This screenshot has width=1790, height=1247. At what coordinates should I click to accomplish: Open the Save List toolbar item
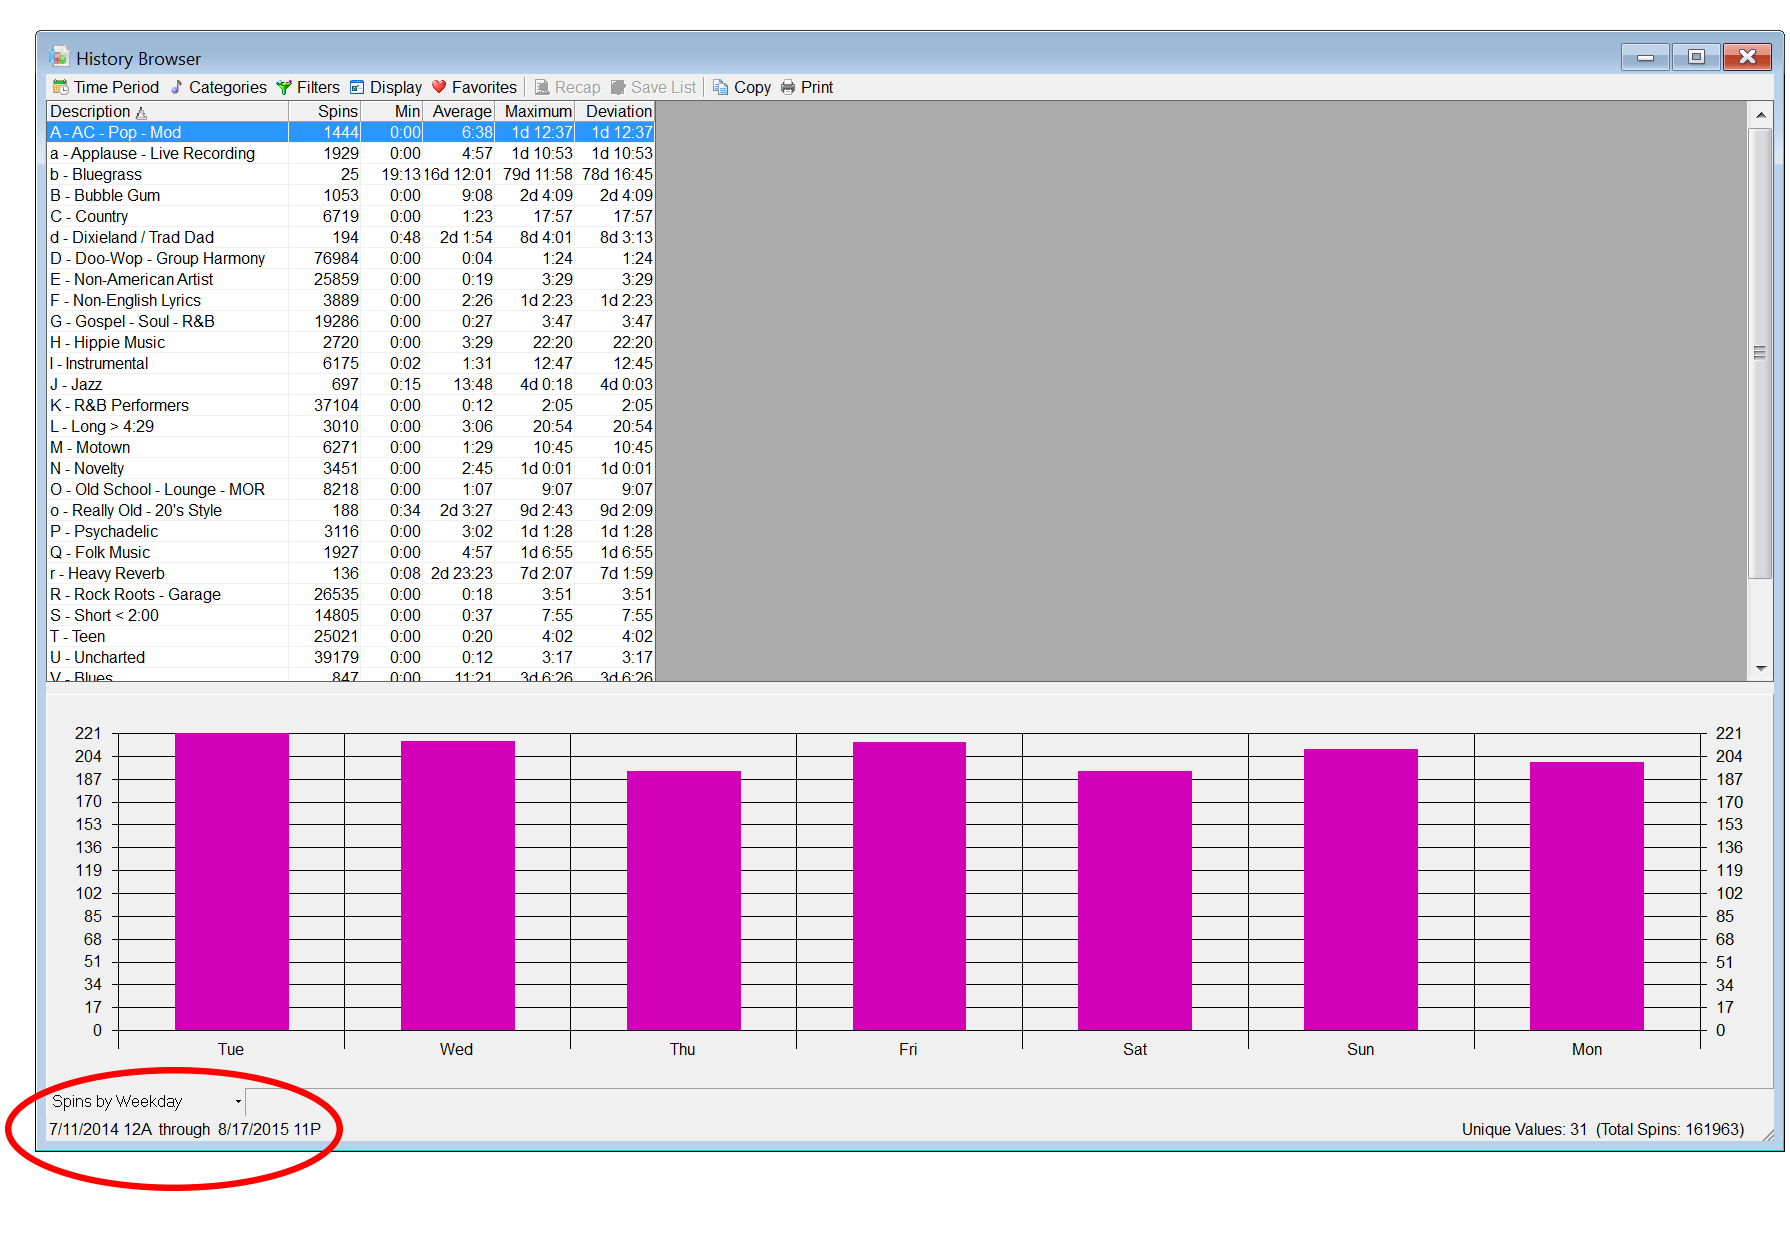(653, 87)
